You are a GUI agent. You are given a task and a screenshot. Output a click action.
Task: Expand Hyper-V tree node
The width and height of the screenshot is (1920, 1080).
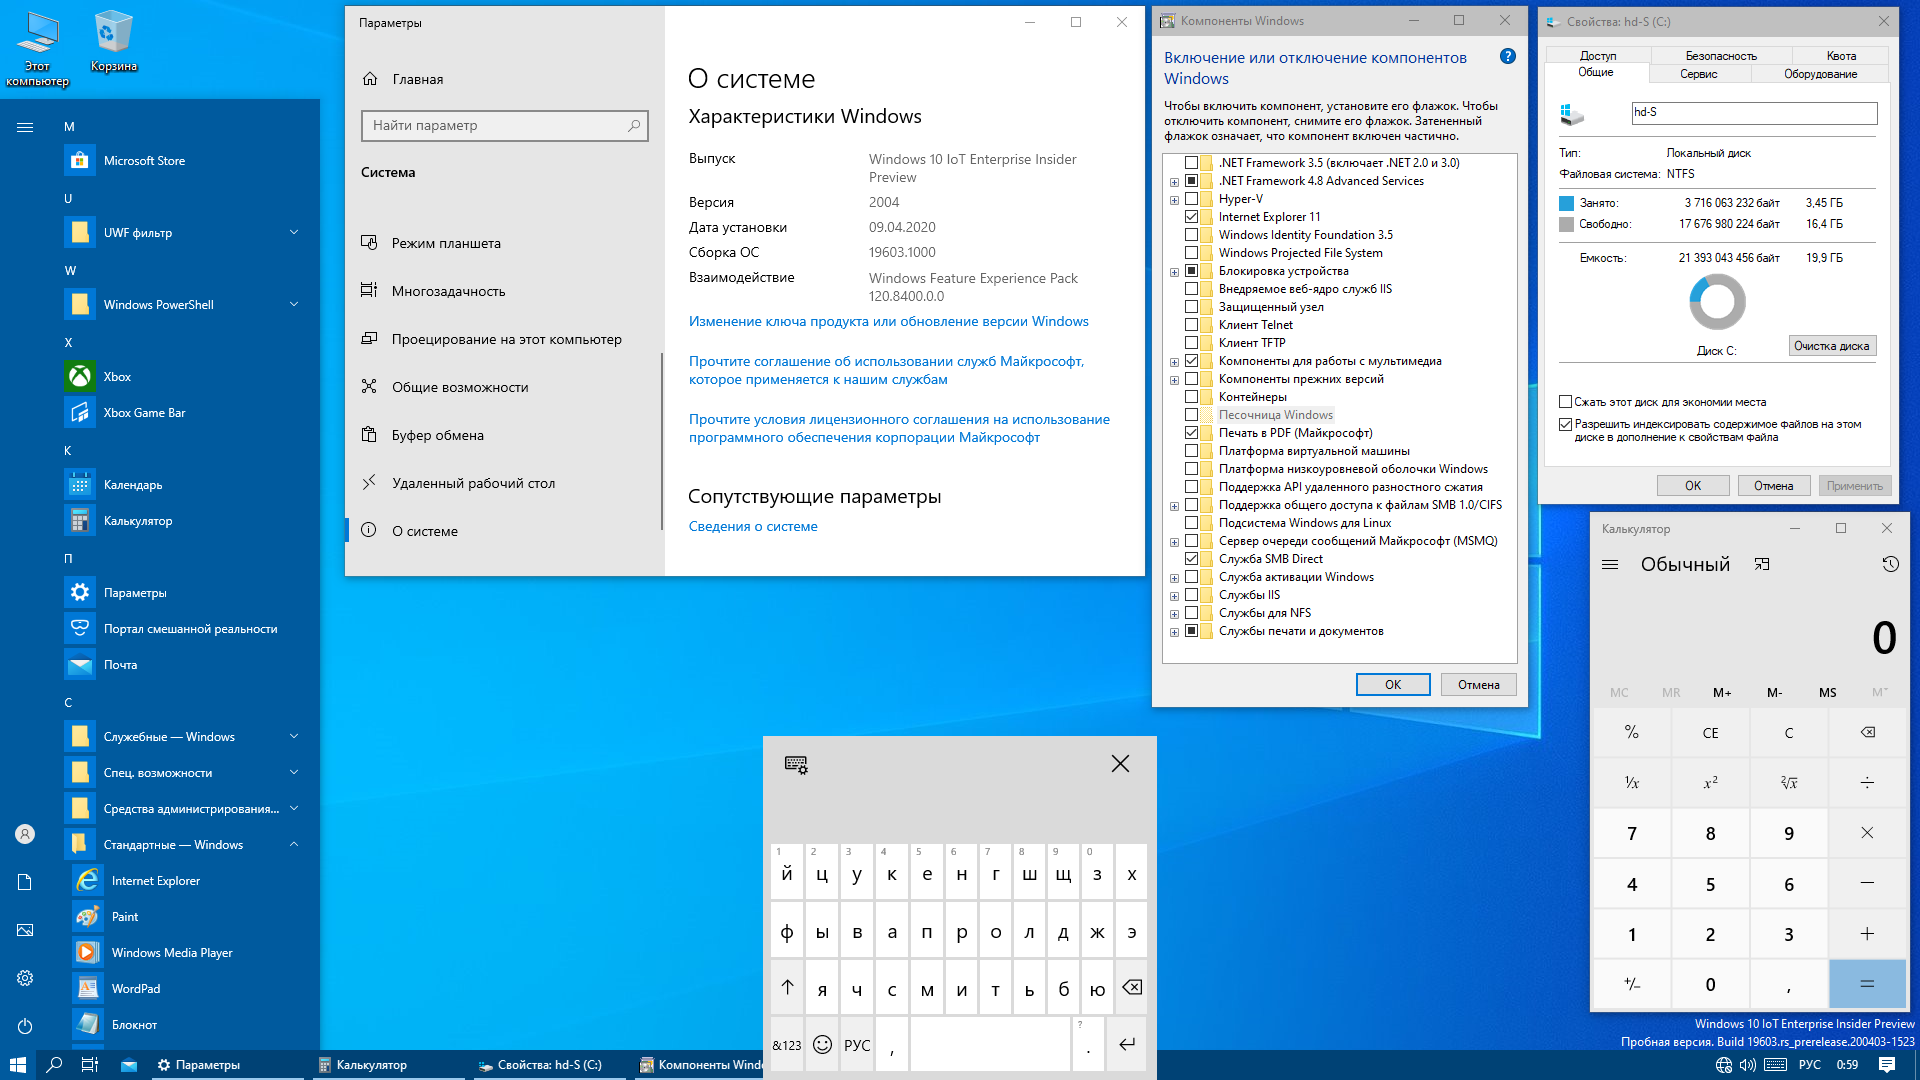coord(1174,200)
